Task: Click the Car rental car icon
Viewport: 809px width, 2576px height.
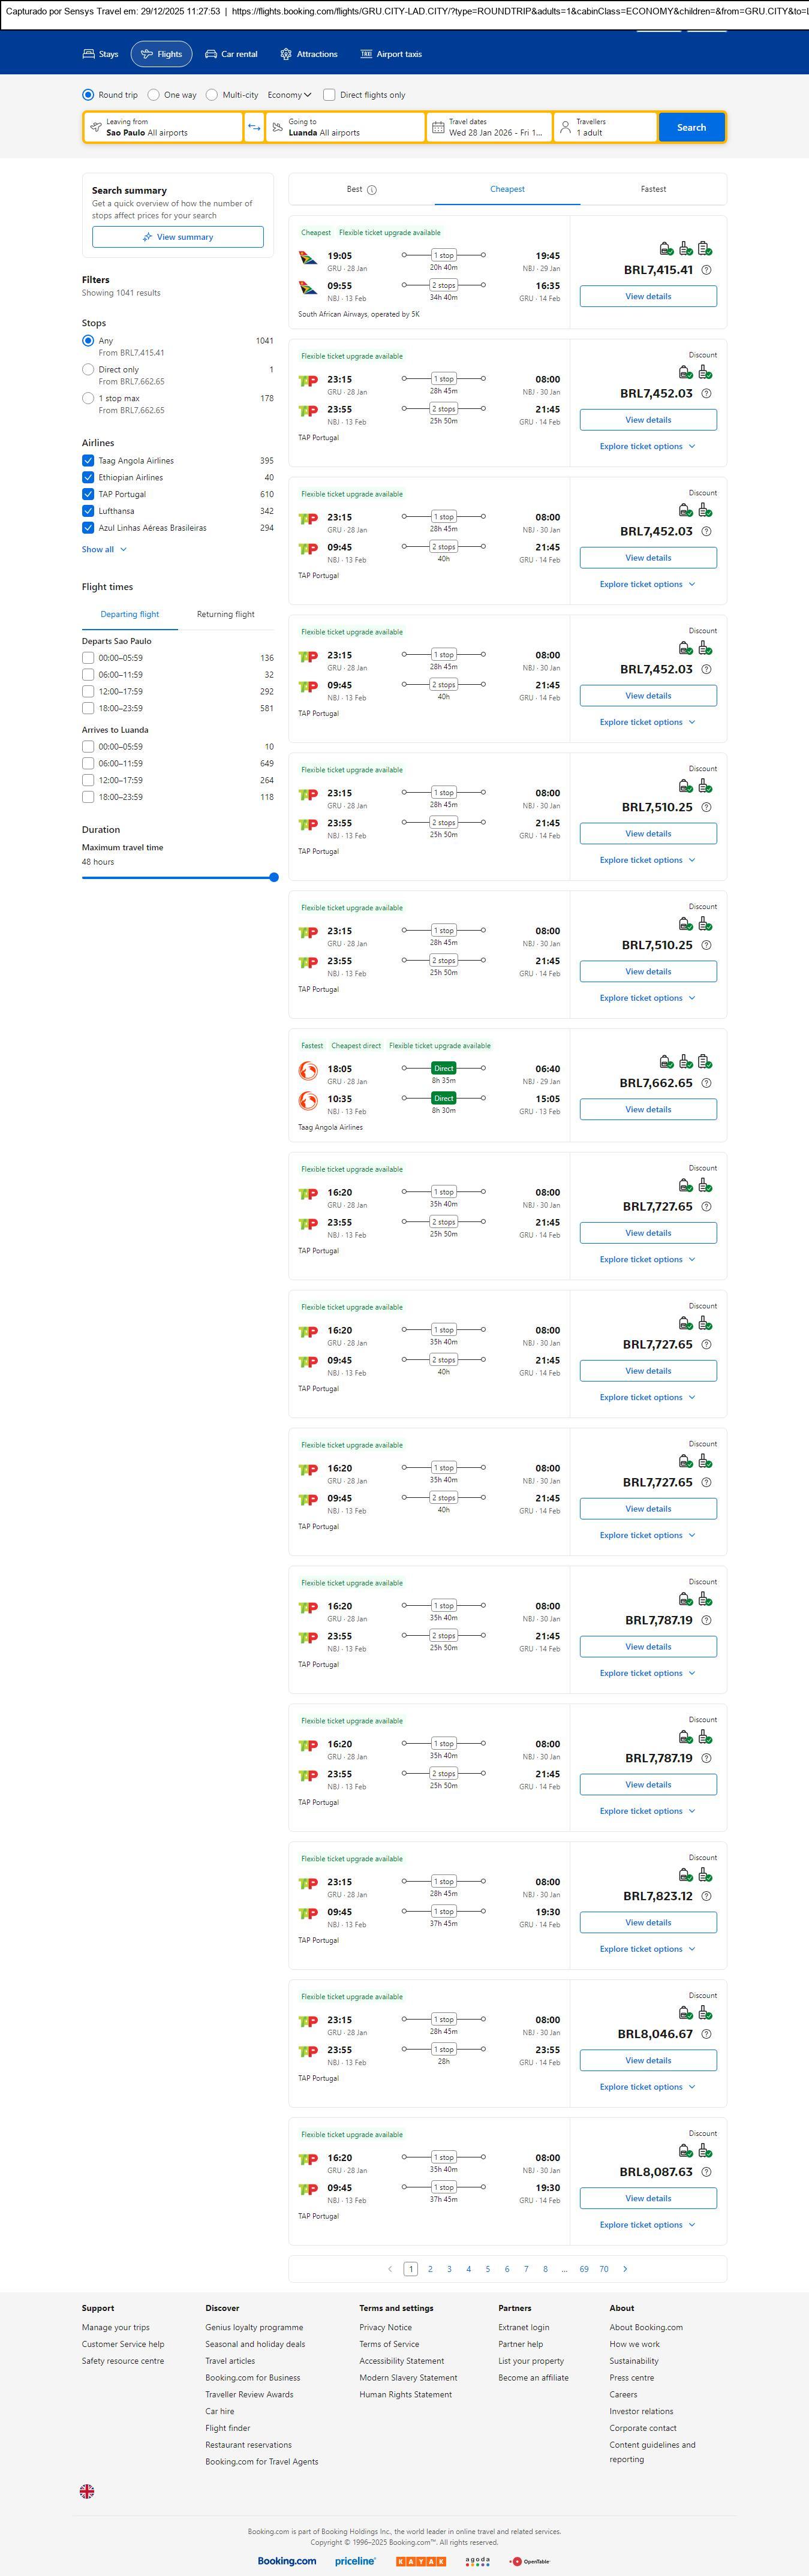Action: [x=211, y=54]
